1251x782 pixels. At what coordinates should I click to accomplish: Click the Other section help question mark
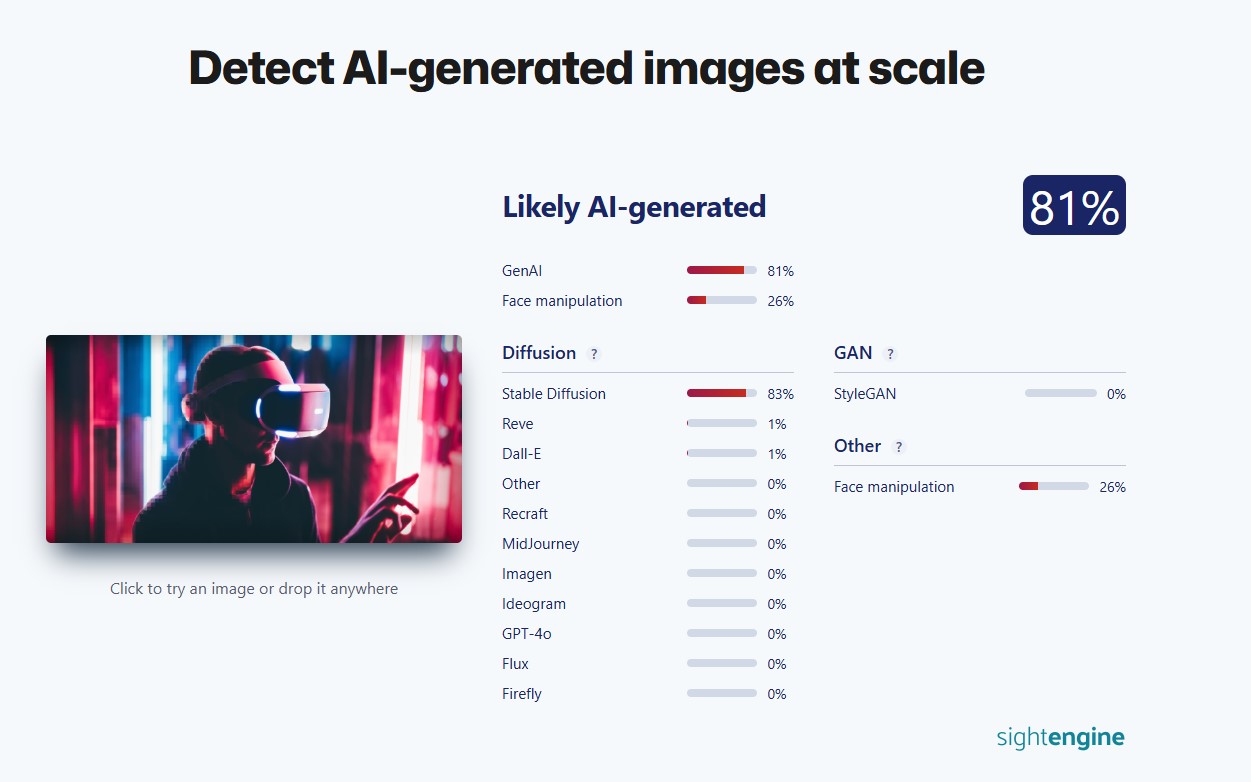(899, 447)
